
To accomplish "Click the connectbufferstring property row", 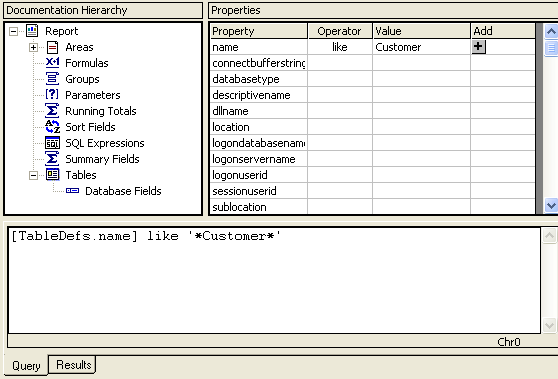I will coord(373,63).
